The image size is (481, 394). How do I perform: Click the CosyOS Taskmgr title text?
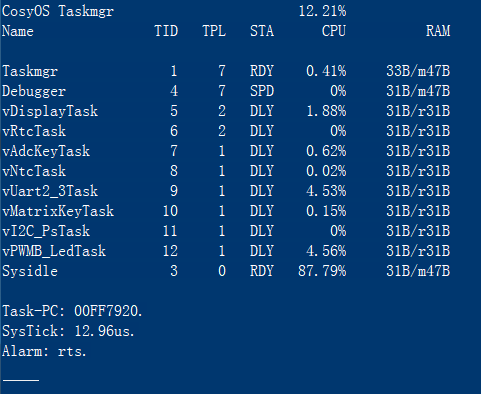click(58, 12)
